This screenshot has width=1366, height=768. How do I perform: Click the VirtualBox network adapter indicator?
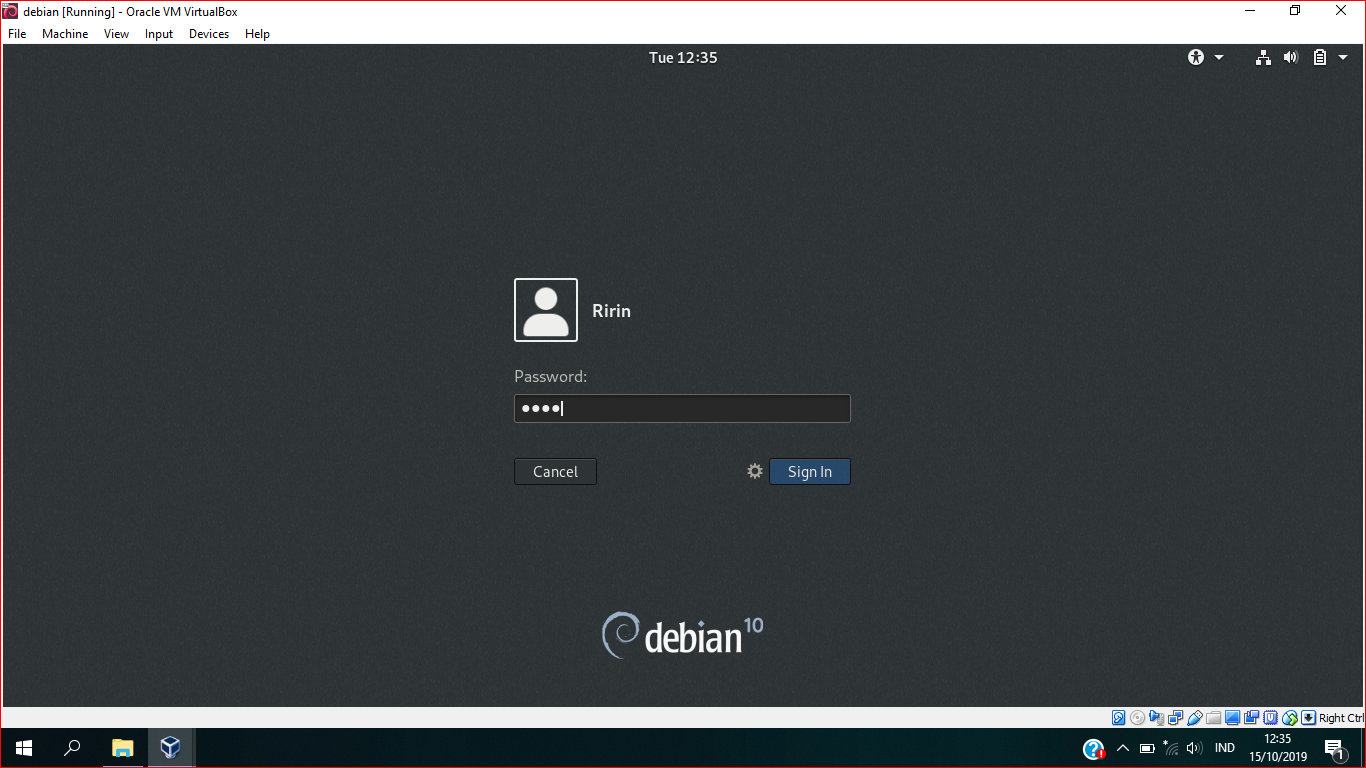click(1175, 717)
